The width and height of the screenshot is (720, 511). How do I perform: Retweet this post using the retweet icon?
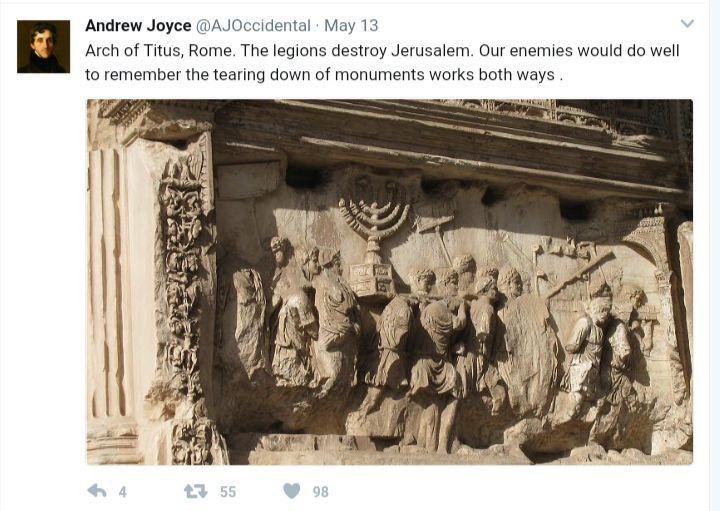[x=196, y=492]
